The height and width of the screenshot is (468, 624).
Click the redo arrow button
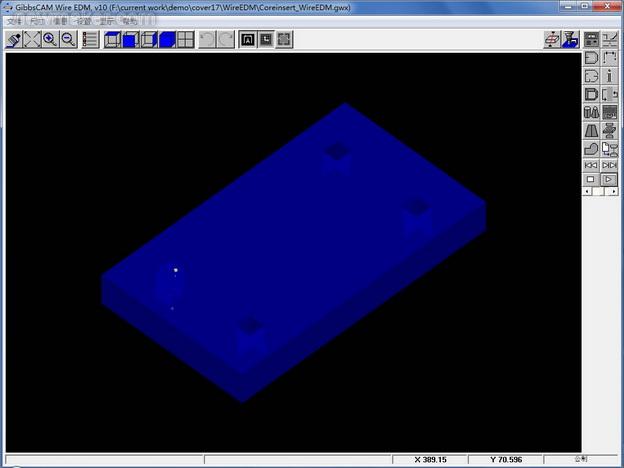pyautogui.click(x=226, y=39)
